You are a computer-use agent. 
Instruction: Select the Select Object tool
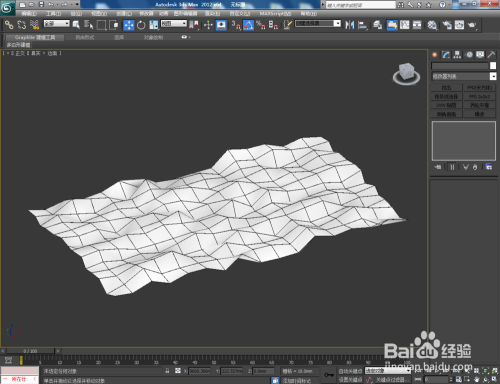(76, 25)
